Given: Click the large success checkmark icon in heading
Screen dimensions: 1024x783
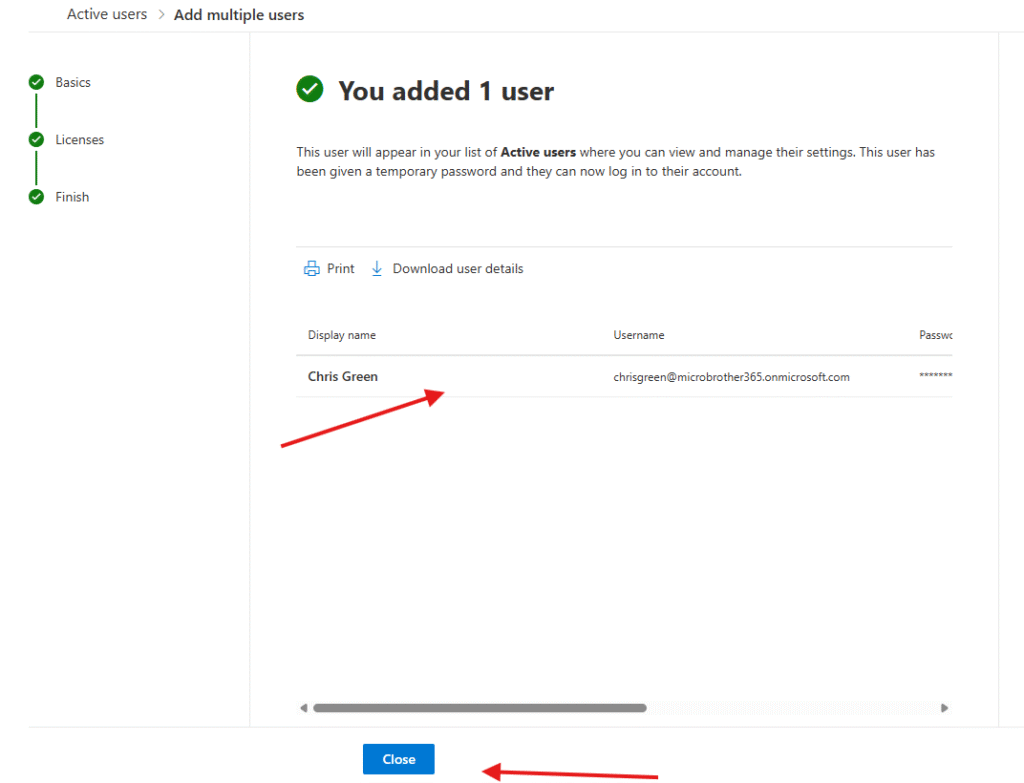Looking at the screenshot, I should tap(310, 90).
